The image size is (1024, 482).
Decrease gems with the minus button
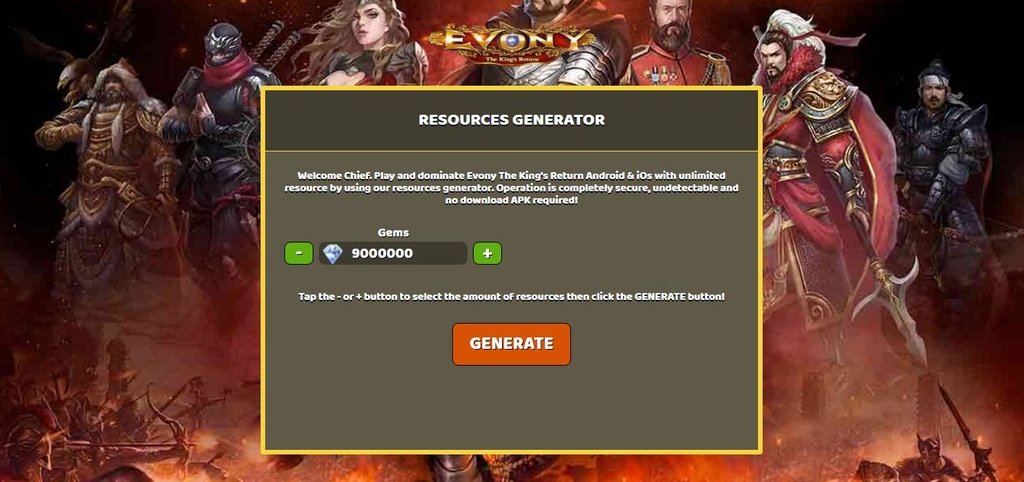298,253
